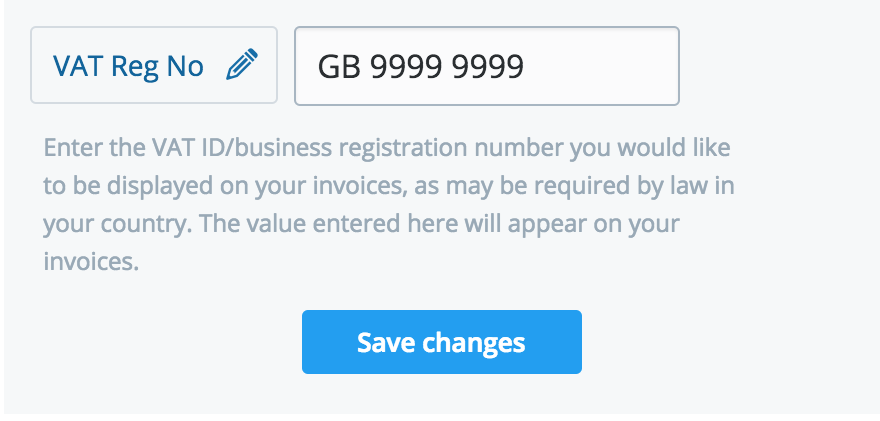Edit the VAT Reg No label

[242, 66]
